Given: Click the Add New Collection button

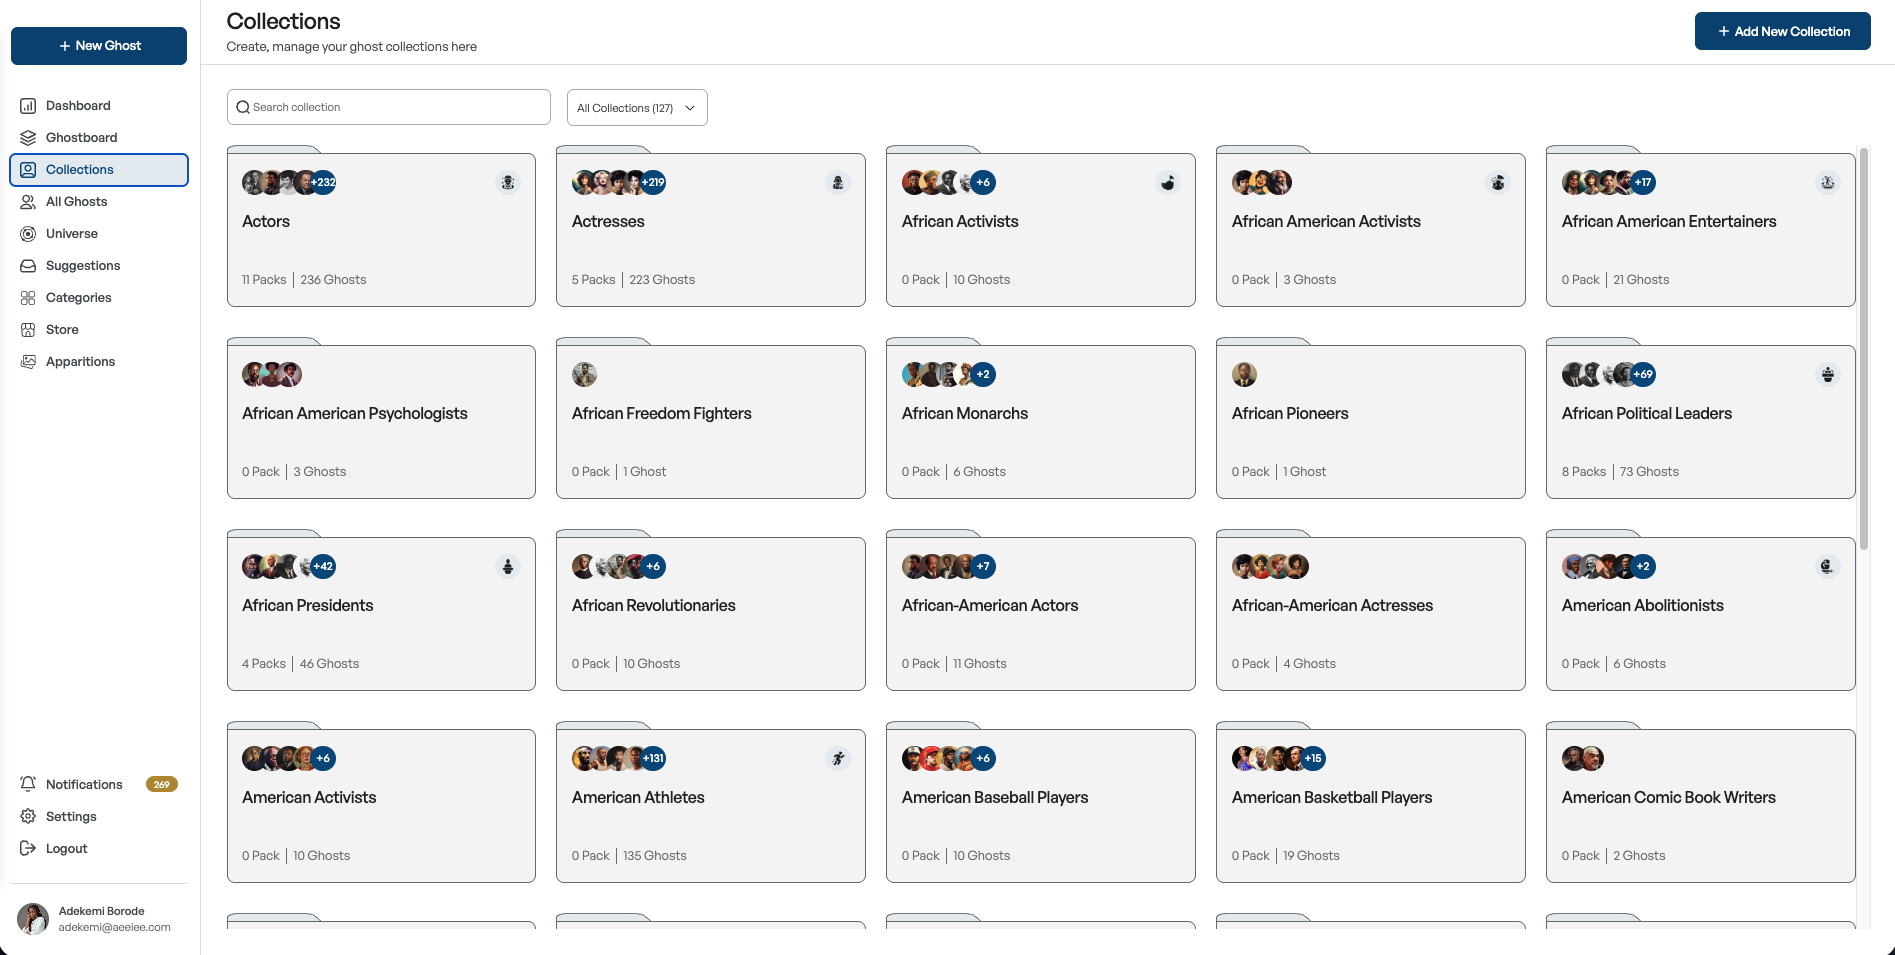Looking at the screenshot, I should point(1783,31).
